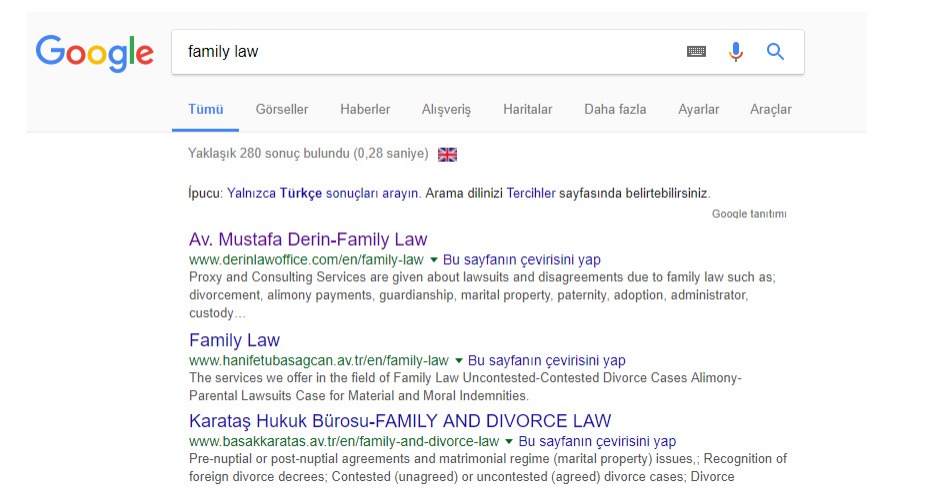Start voice search with microphone icon
Screen dimensions: 930x499
(735, 52)
